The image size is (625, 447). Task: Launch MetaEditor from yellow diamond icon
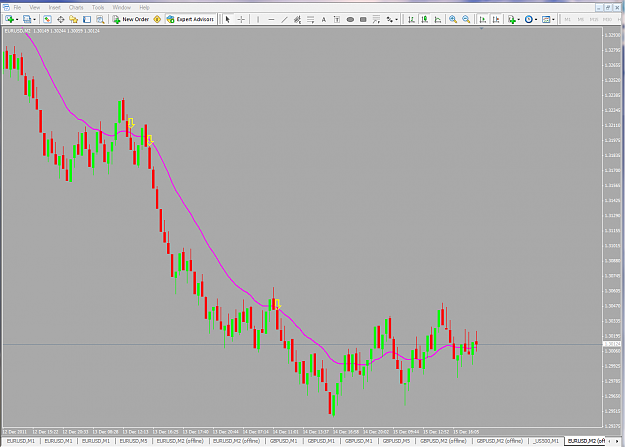(x=157, y=19)
